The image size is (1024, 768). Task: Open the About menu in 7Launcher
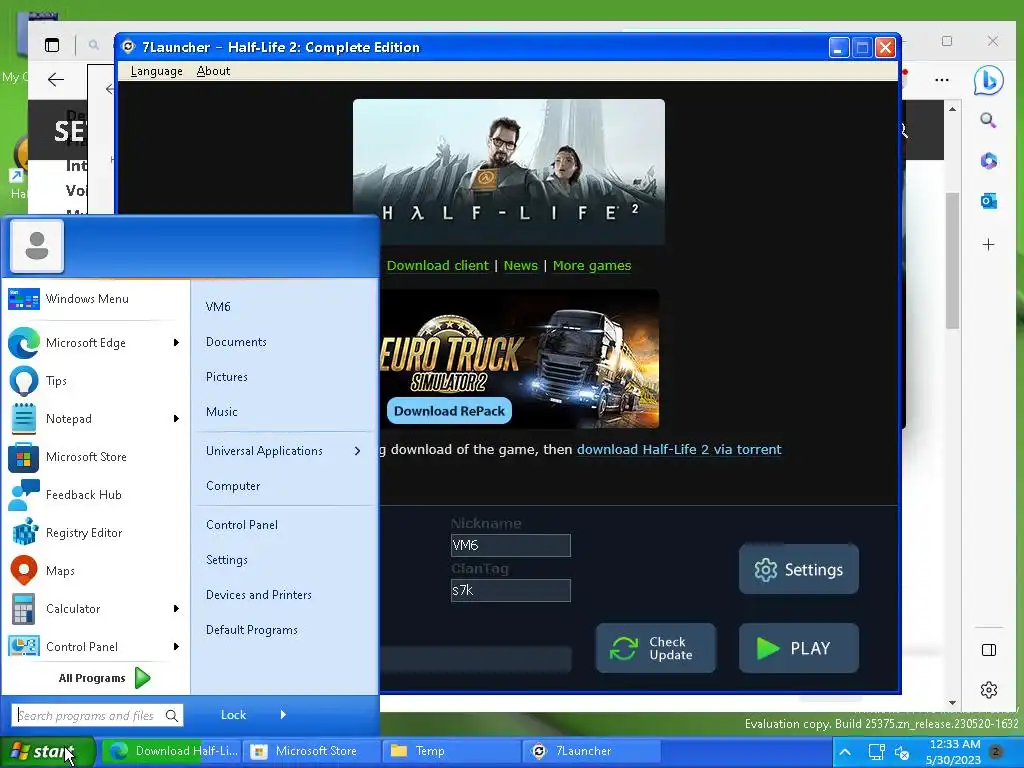pyautogui.click(x=213, y=71)
